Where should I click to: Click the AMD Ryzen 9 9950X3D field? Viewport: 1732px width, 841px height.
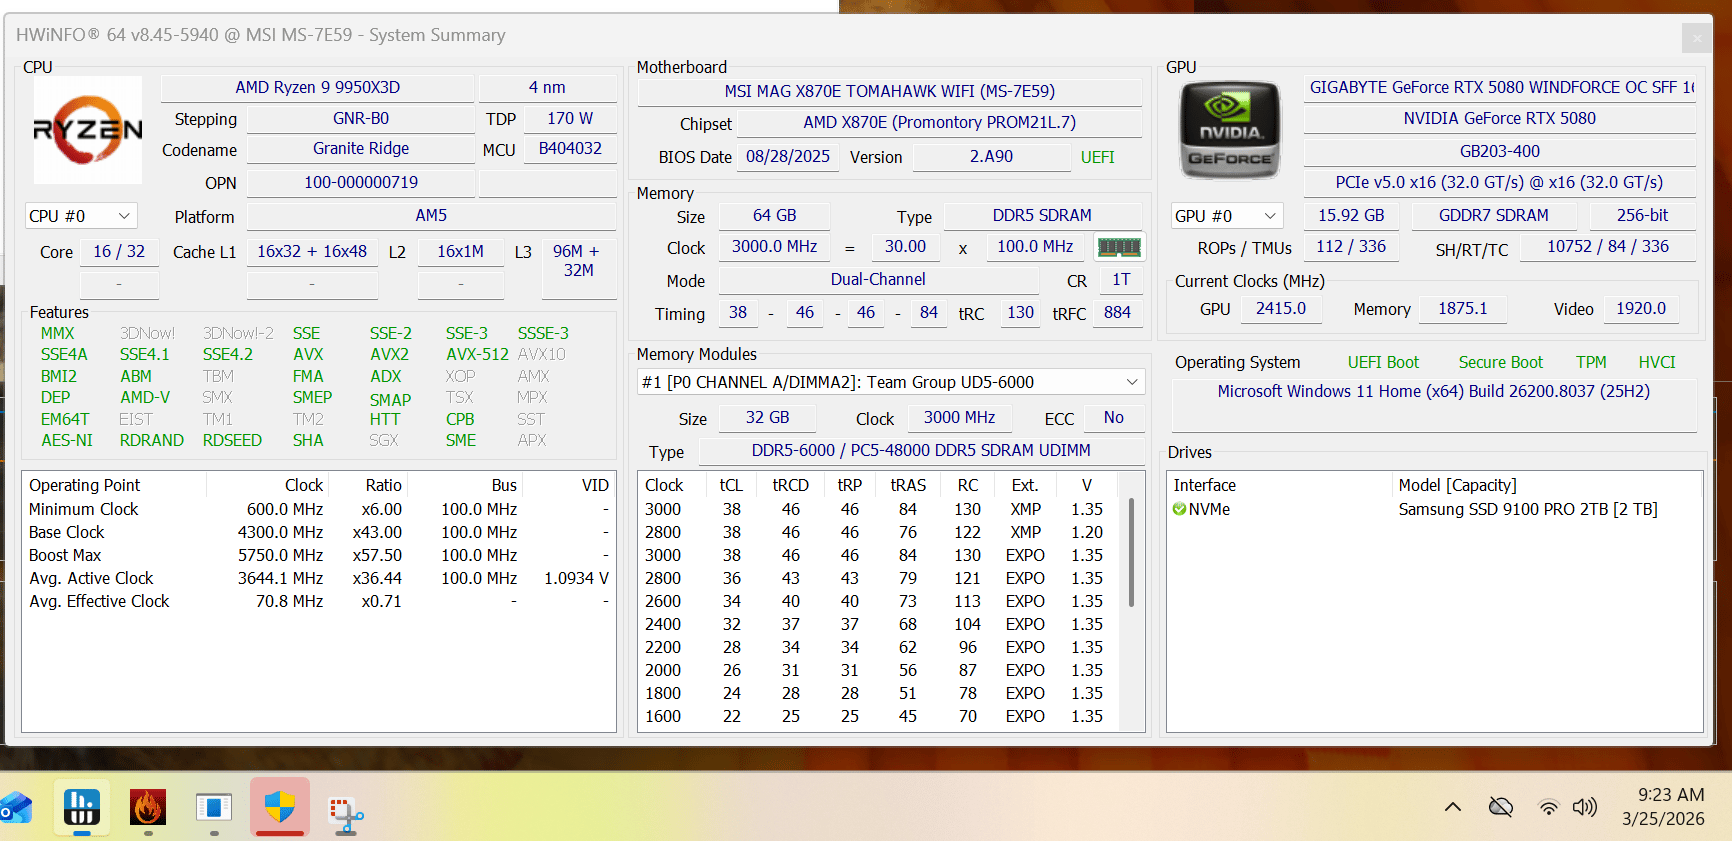(317, 88)
